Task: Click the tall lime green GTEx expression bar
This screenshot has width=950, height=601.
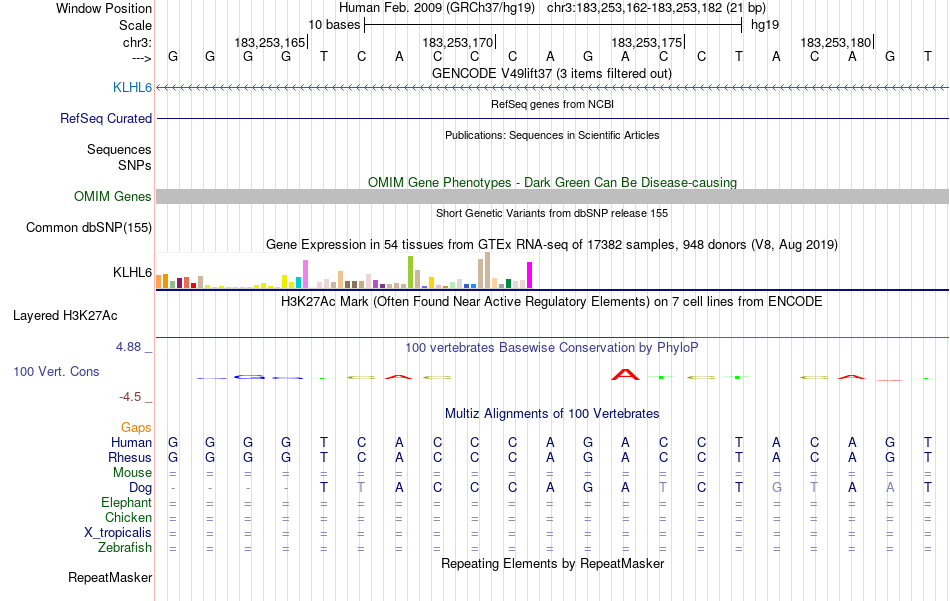Action: coord(411,271)
